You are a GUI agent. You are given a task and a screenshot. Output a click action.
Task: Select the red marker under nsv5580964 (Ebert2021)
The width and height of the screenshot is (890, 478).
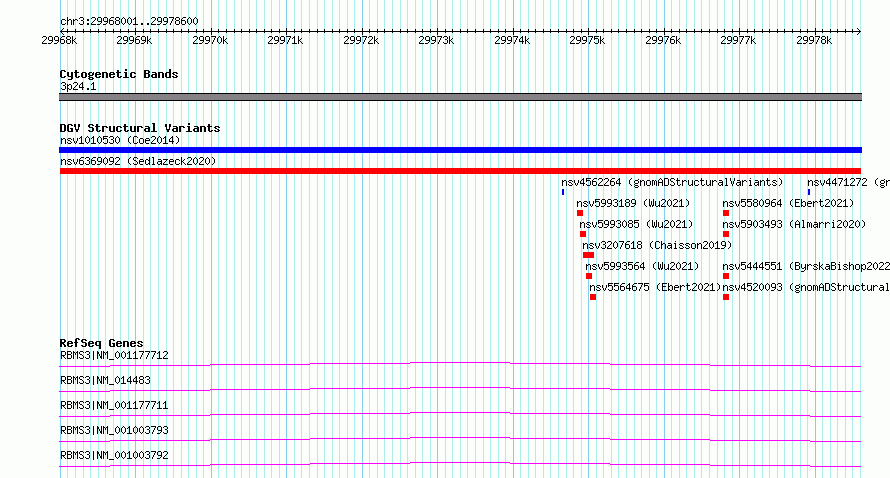coord(726,213)
